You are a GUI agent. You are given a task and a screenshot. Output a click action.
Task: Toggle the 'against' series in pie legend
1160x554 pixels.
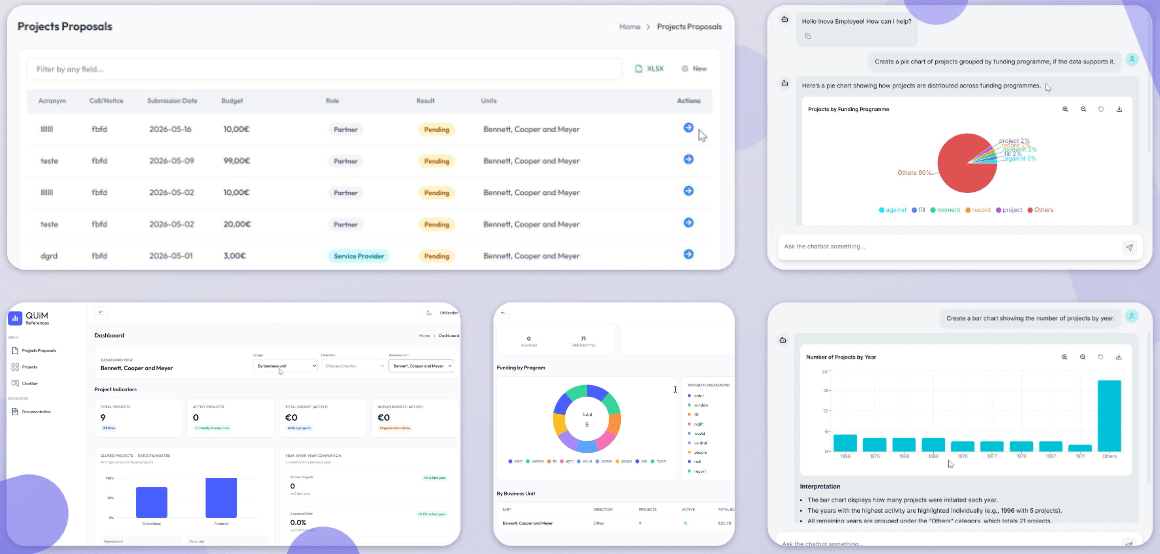[x=891, y=210]
